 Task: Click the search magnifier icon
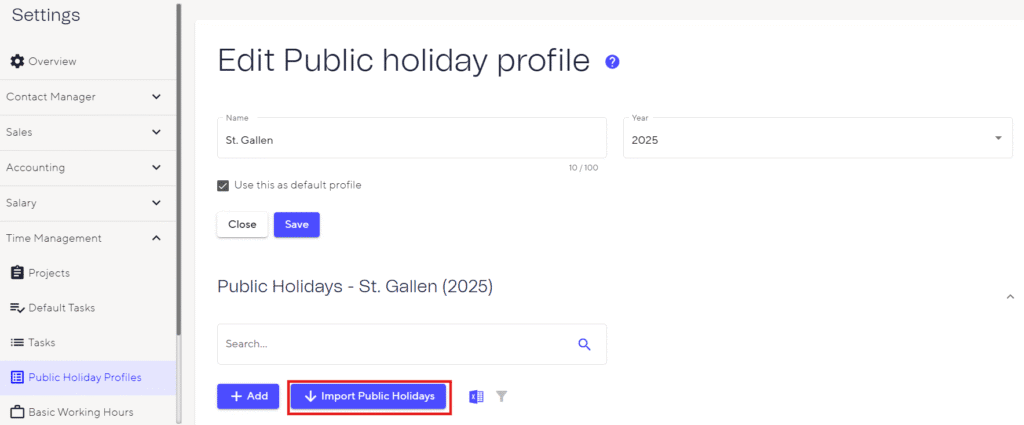(585, 344)
